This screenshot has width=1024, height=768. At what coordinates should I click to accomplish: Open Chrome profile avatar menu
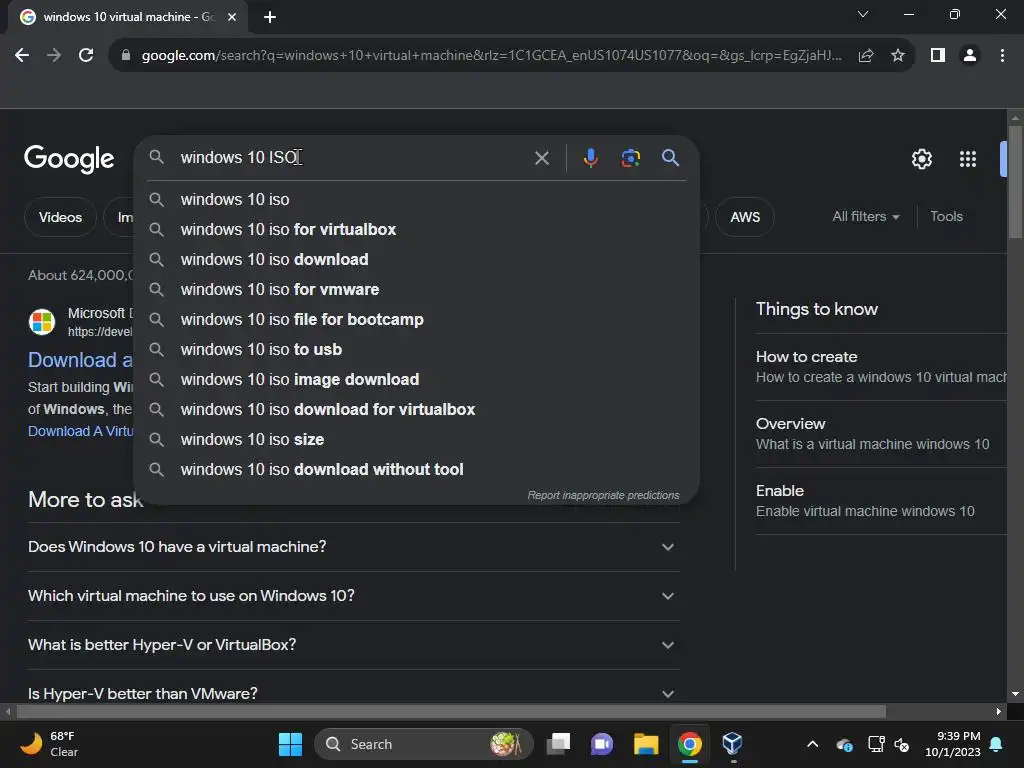(970, 56)
